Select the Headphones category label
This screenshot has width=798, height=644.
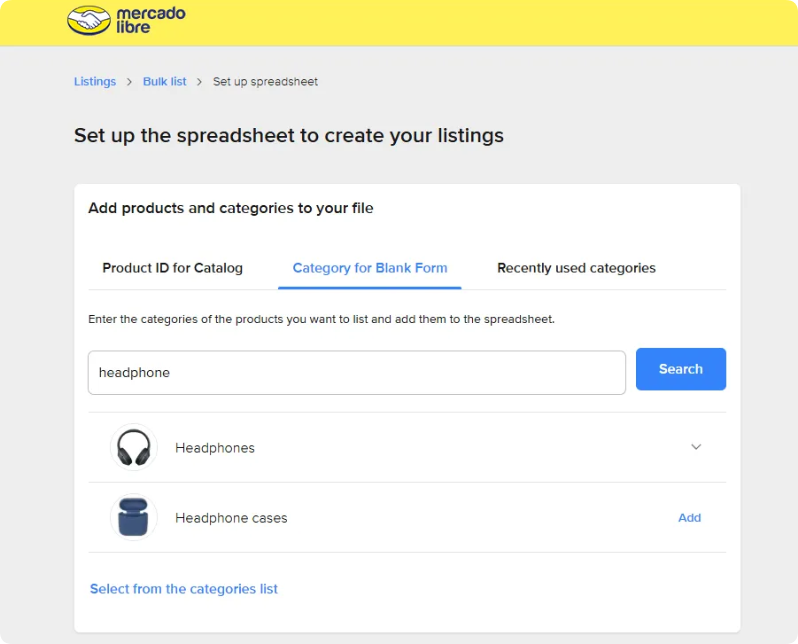tap(215, 448)
